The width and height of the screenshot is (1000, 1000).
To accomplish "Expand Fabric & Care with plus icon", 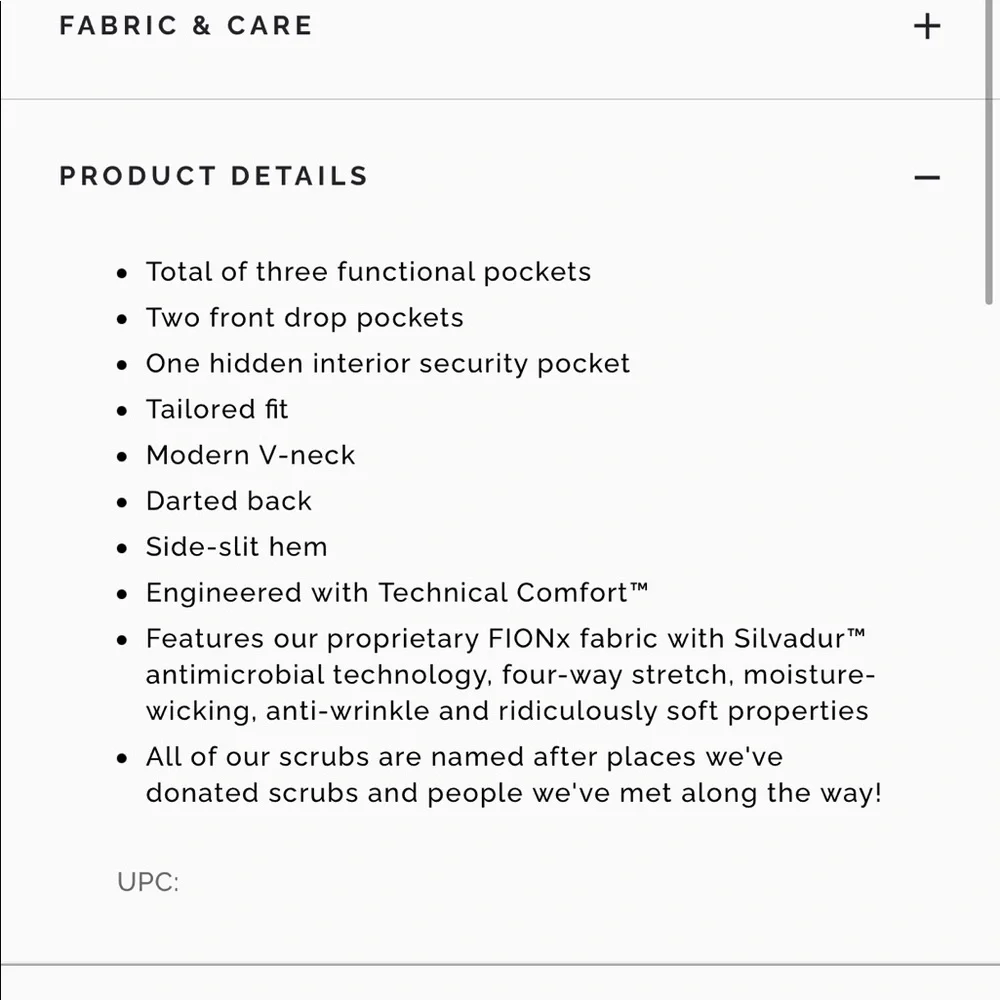I will tap(927, 26).
